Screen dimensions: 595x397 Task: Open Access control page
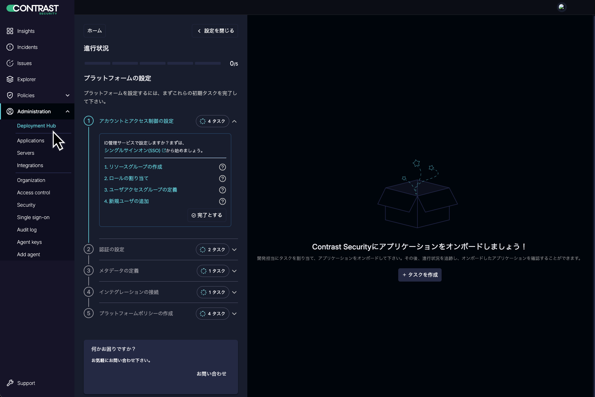[x=33, y=192]
